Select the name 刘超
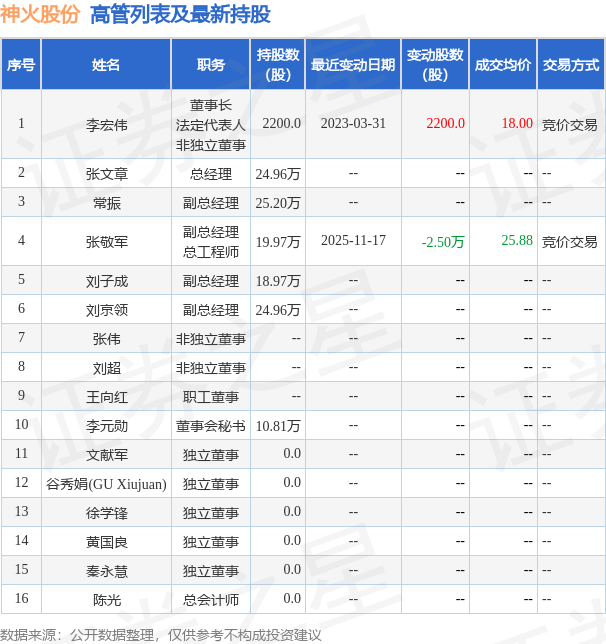The height and width of the screenshot is (644, 606). click(106, 368)
